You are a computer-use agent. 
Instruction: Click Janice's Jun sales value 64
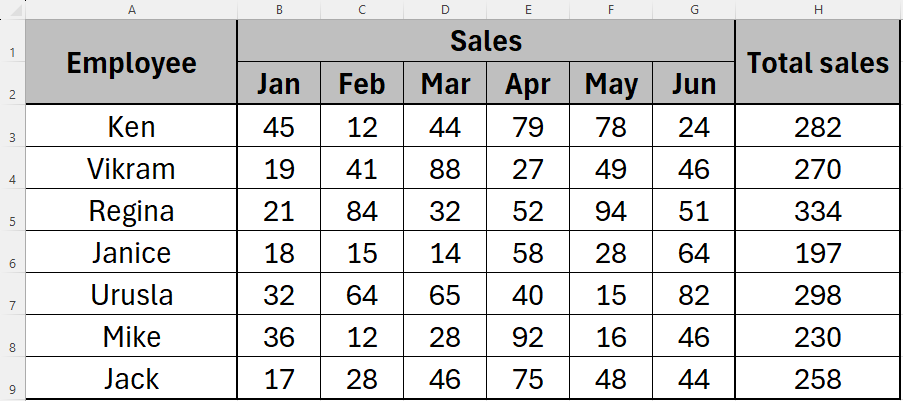[694, 254]
